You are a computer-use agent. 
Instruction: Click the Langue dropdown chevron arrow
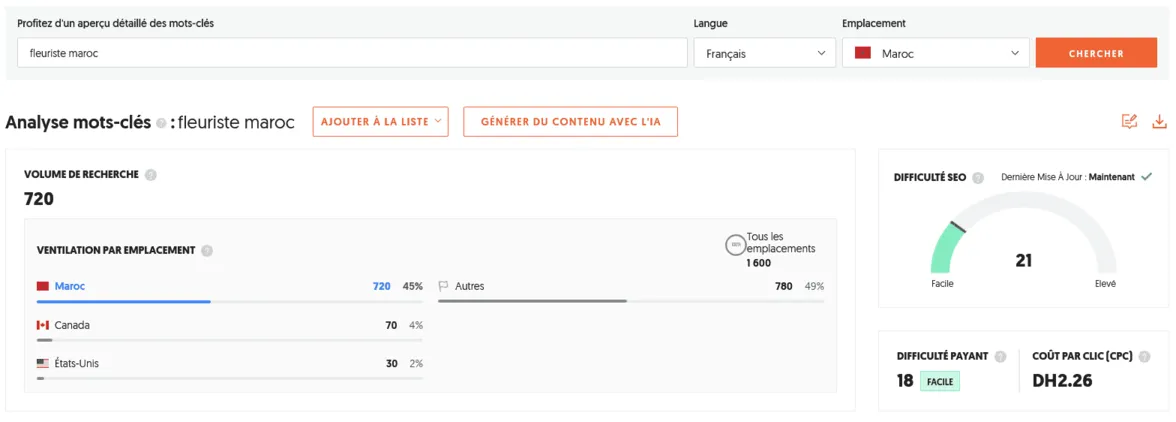point(821,53)
